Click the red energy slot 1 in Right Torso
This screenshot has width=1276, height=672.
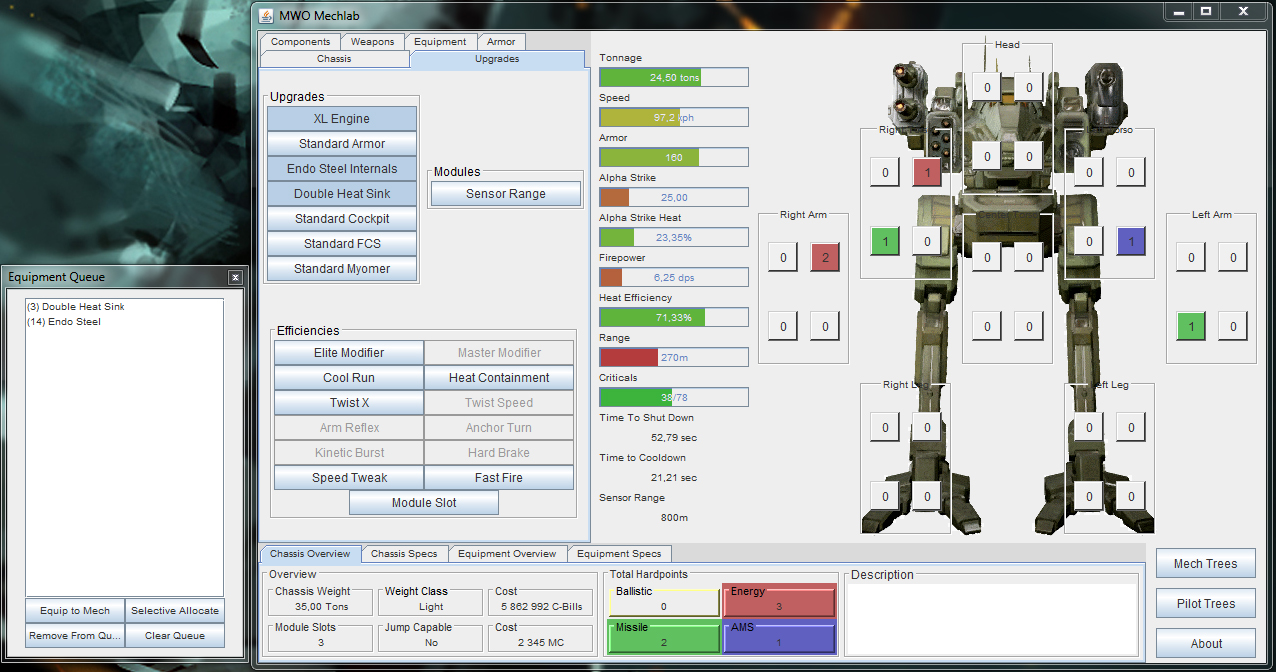927,173
